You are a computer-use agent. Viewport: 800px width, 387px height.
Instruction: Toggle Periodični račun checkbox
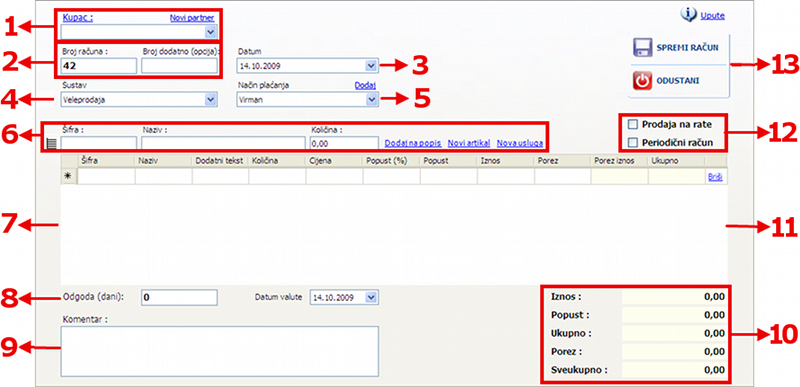pos(633,143)
